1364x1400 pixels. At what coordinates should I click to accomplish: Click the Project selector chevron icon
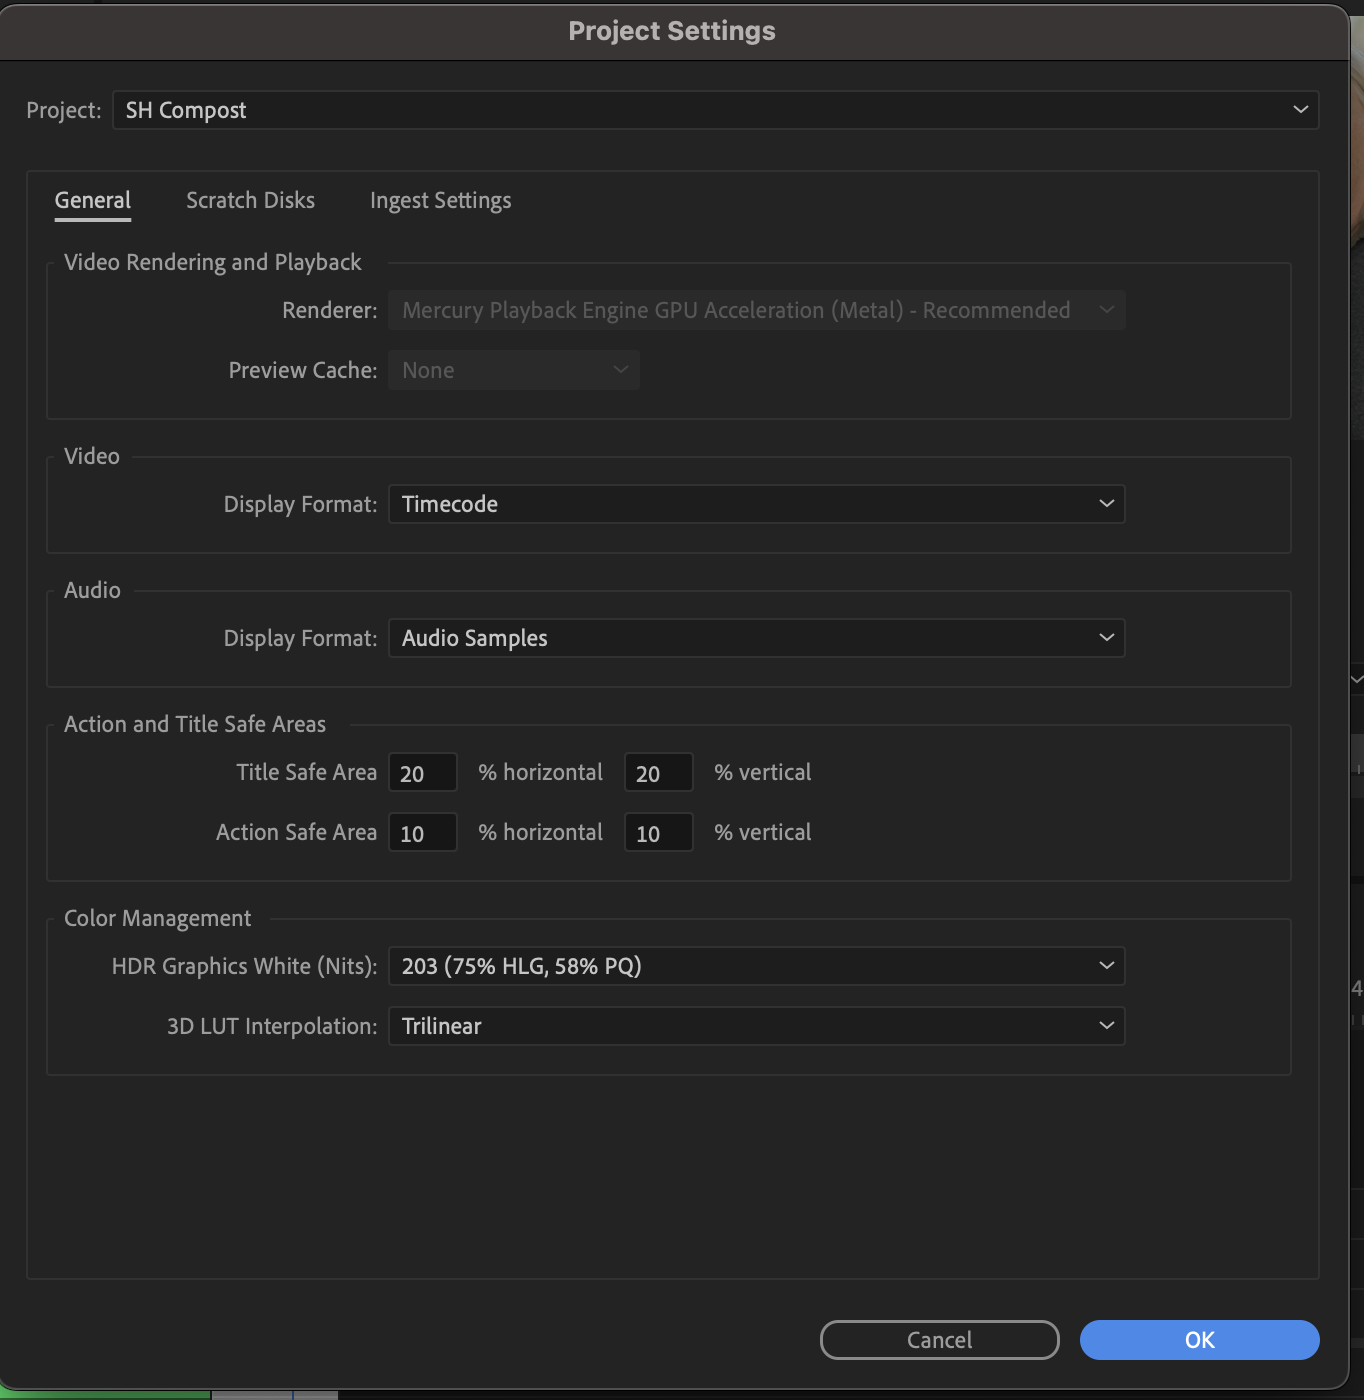pos(1299,110)
